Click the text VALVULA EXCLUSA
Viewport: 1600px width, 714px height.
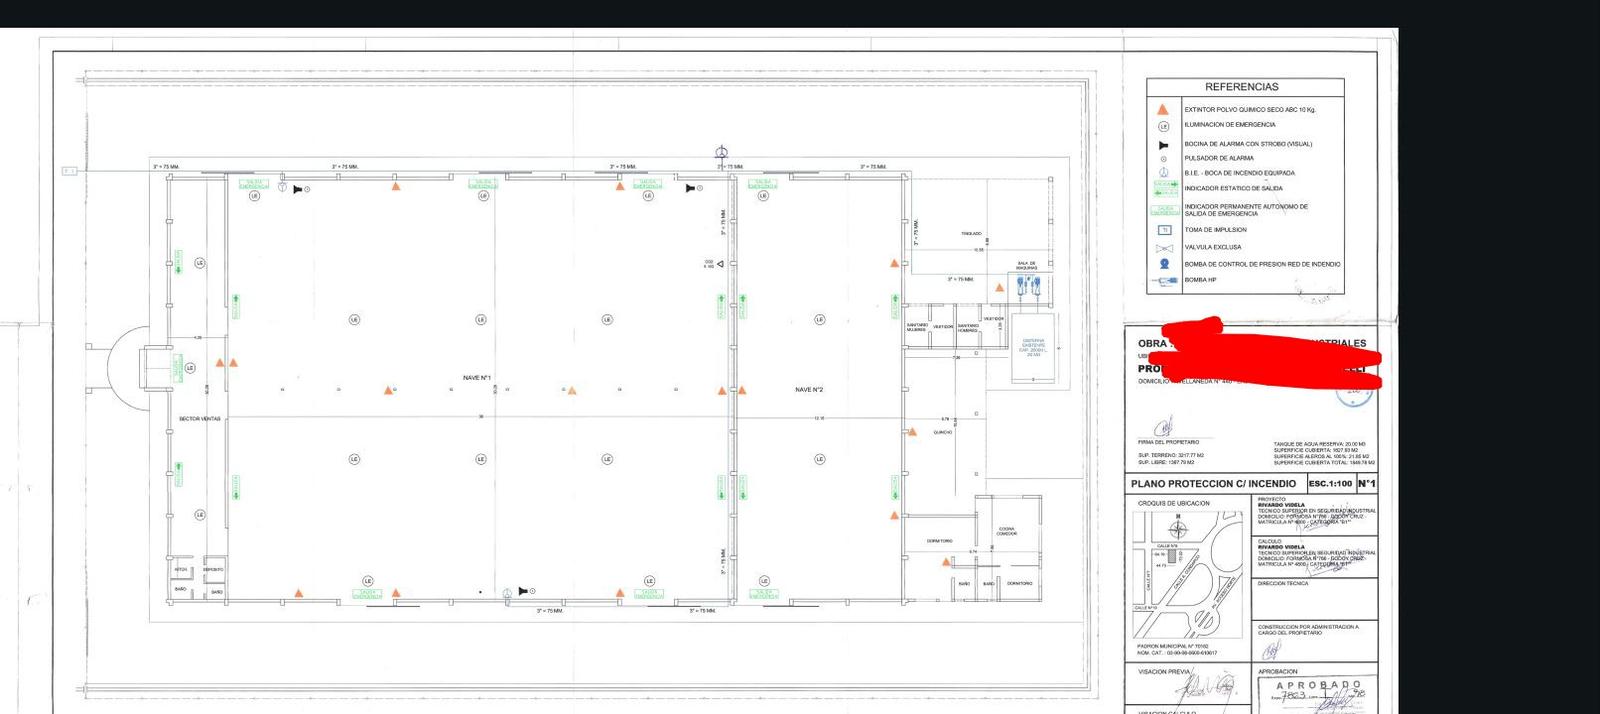1213,247
